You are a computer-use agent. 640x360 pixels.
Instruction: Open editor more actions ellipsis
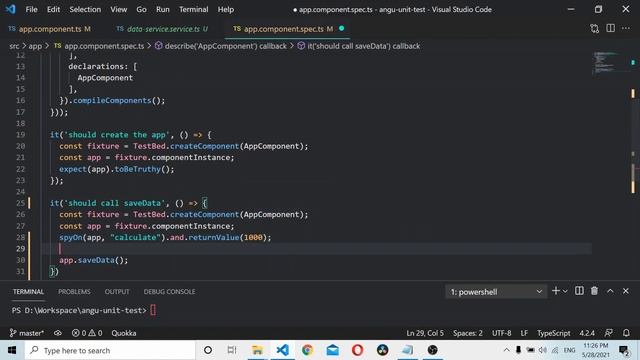(626, 28)
